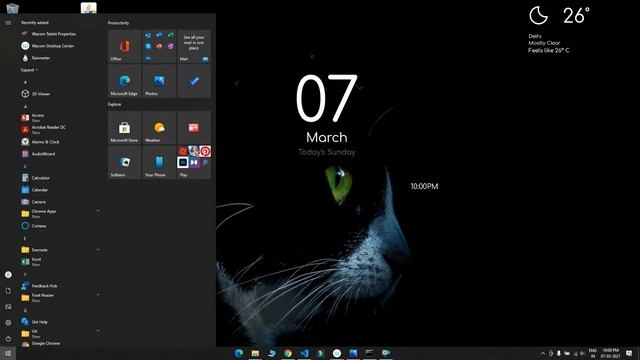The image size is (640, 360).
Task: Open the camera recorder taskbar icon
Action: (386, 353)
